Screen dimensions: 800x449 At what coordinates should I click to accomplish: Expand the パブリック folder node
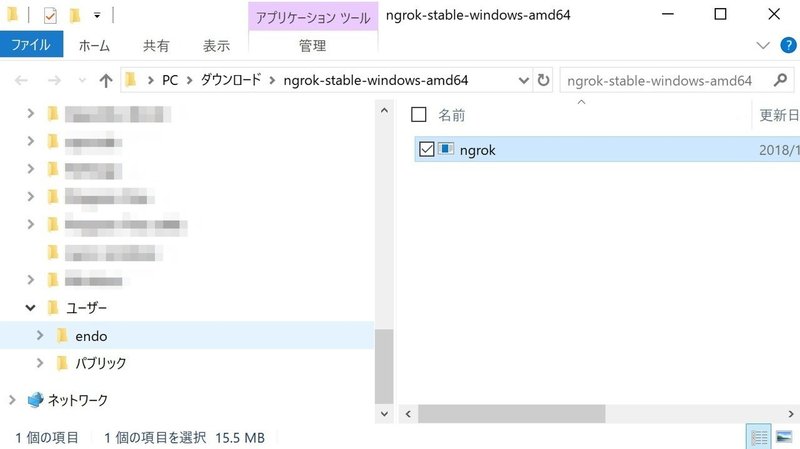coord(40,363)
